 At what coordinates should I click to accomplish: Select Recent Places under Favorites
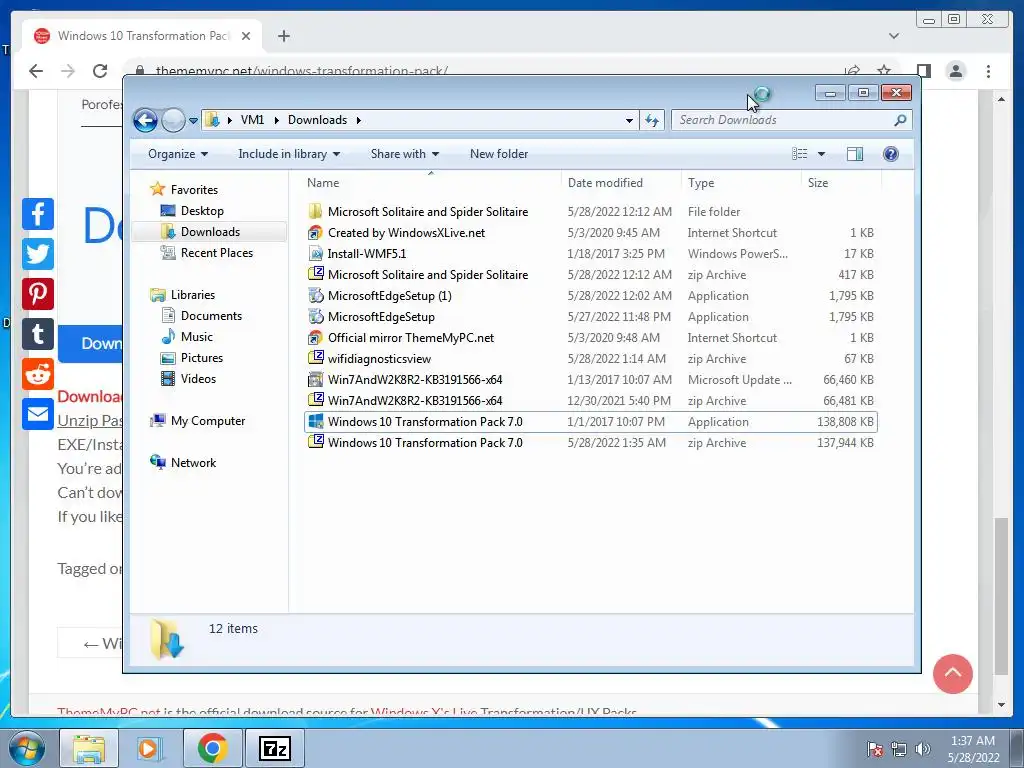216,253
